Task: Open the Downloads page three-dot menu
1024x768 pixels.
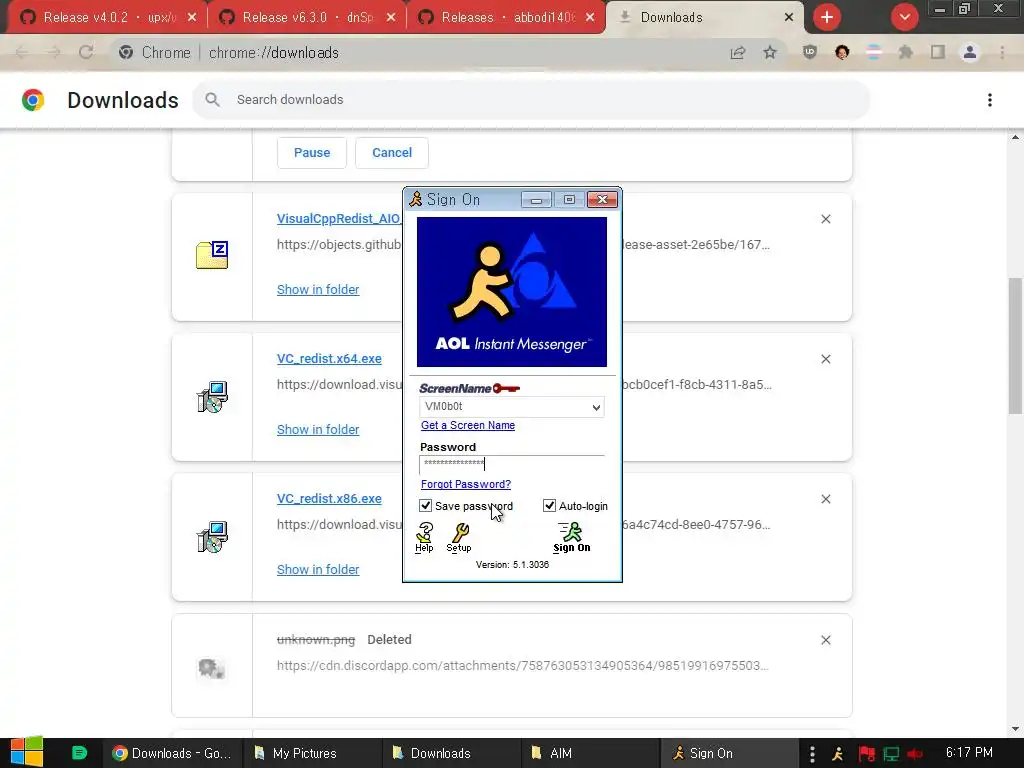Action: [989, 100]
